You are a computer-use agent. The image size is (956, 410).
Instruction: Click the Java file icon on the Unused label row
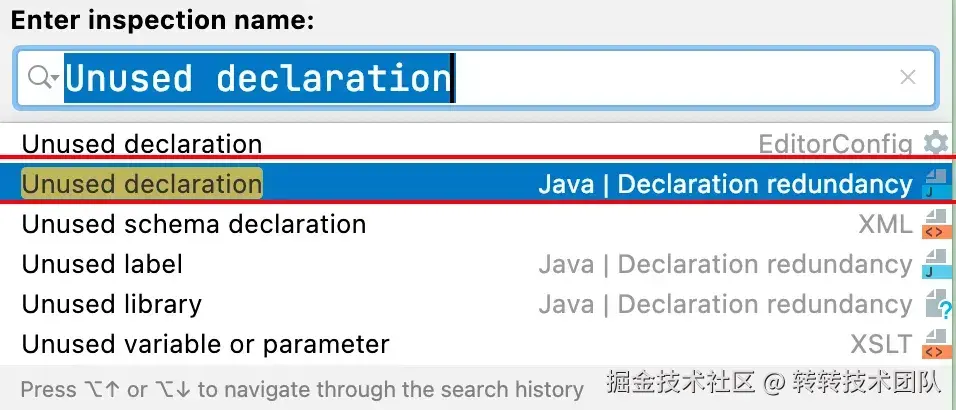(x=936, y=265)
